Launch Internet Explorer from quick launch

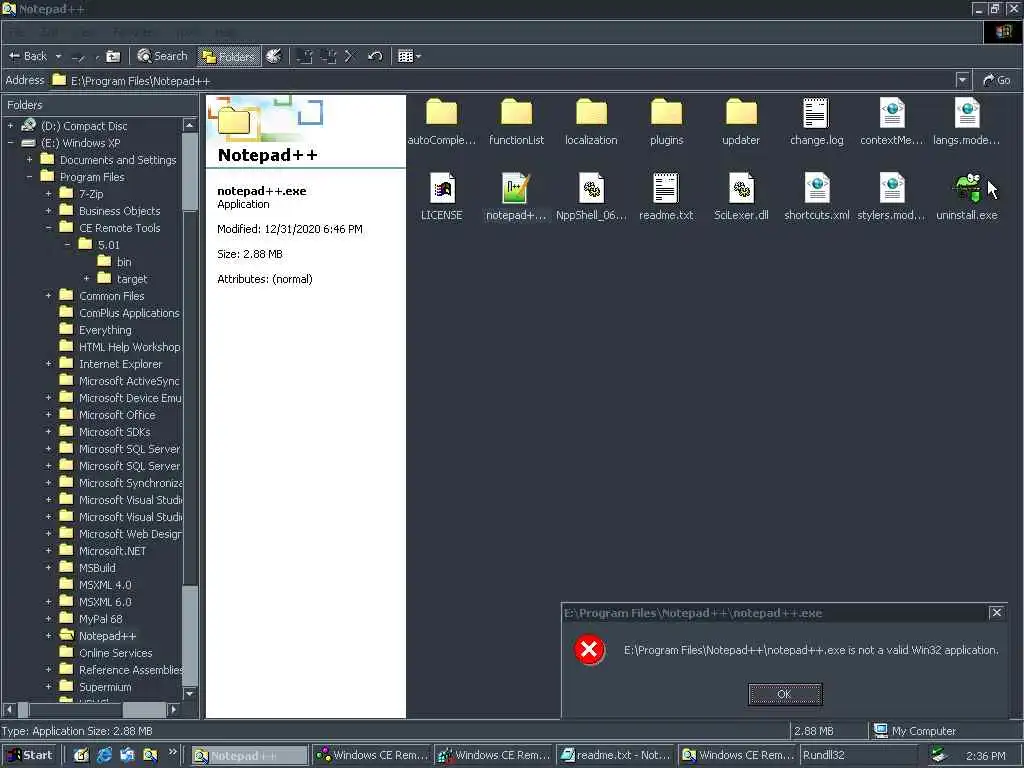[x=104, y=755]
